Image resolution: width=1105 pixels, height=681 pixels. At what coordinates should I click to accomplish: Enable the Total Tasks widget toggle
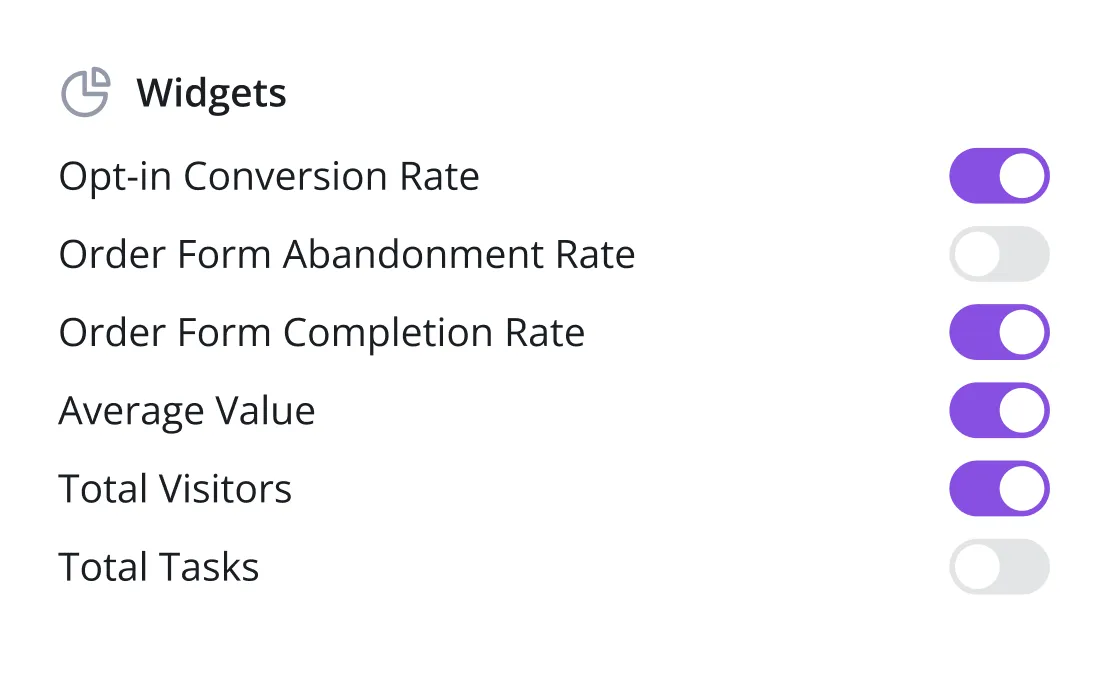[998, 566]
